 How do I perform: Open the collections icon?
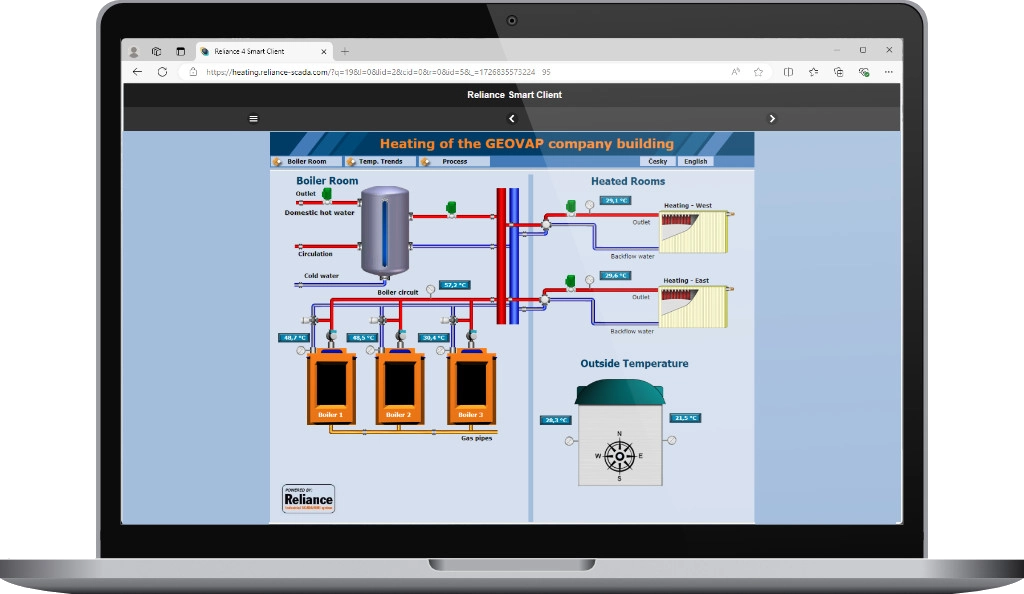(x=839, y=72)
